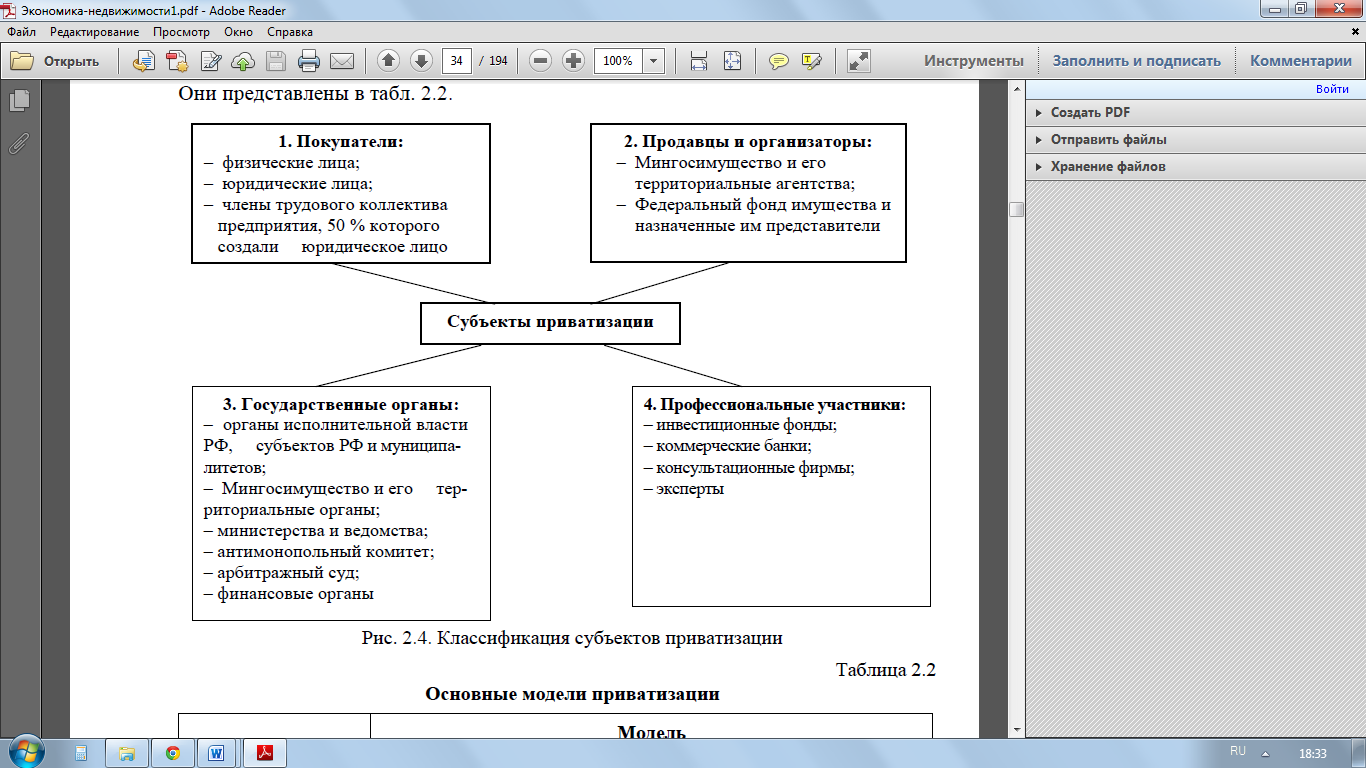This screenshot has width=1366, height=768.
Task: Select the highlight text tool
Action: 811,61
